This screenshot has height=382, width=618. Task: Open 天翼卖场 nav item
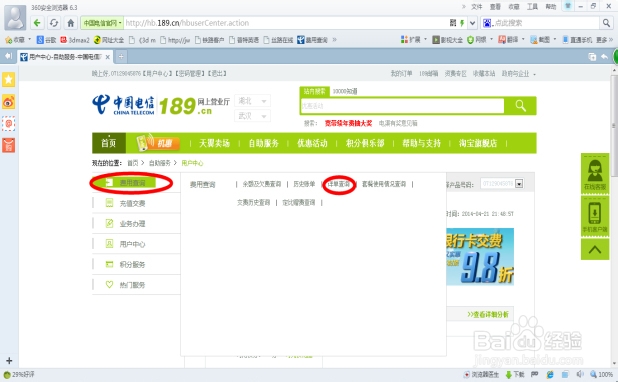(x=214, y=143)
